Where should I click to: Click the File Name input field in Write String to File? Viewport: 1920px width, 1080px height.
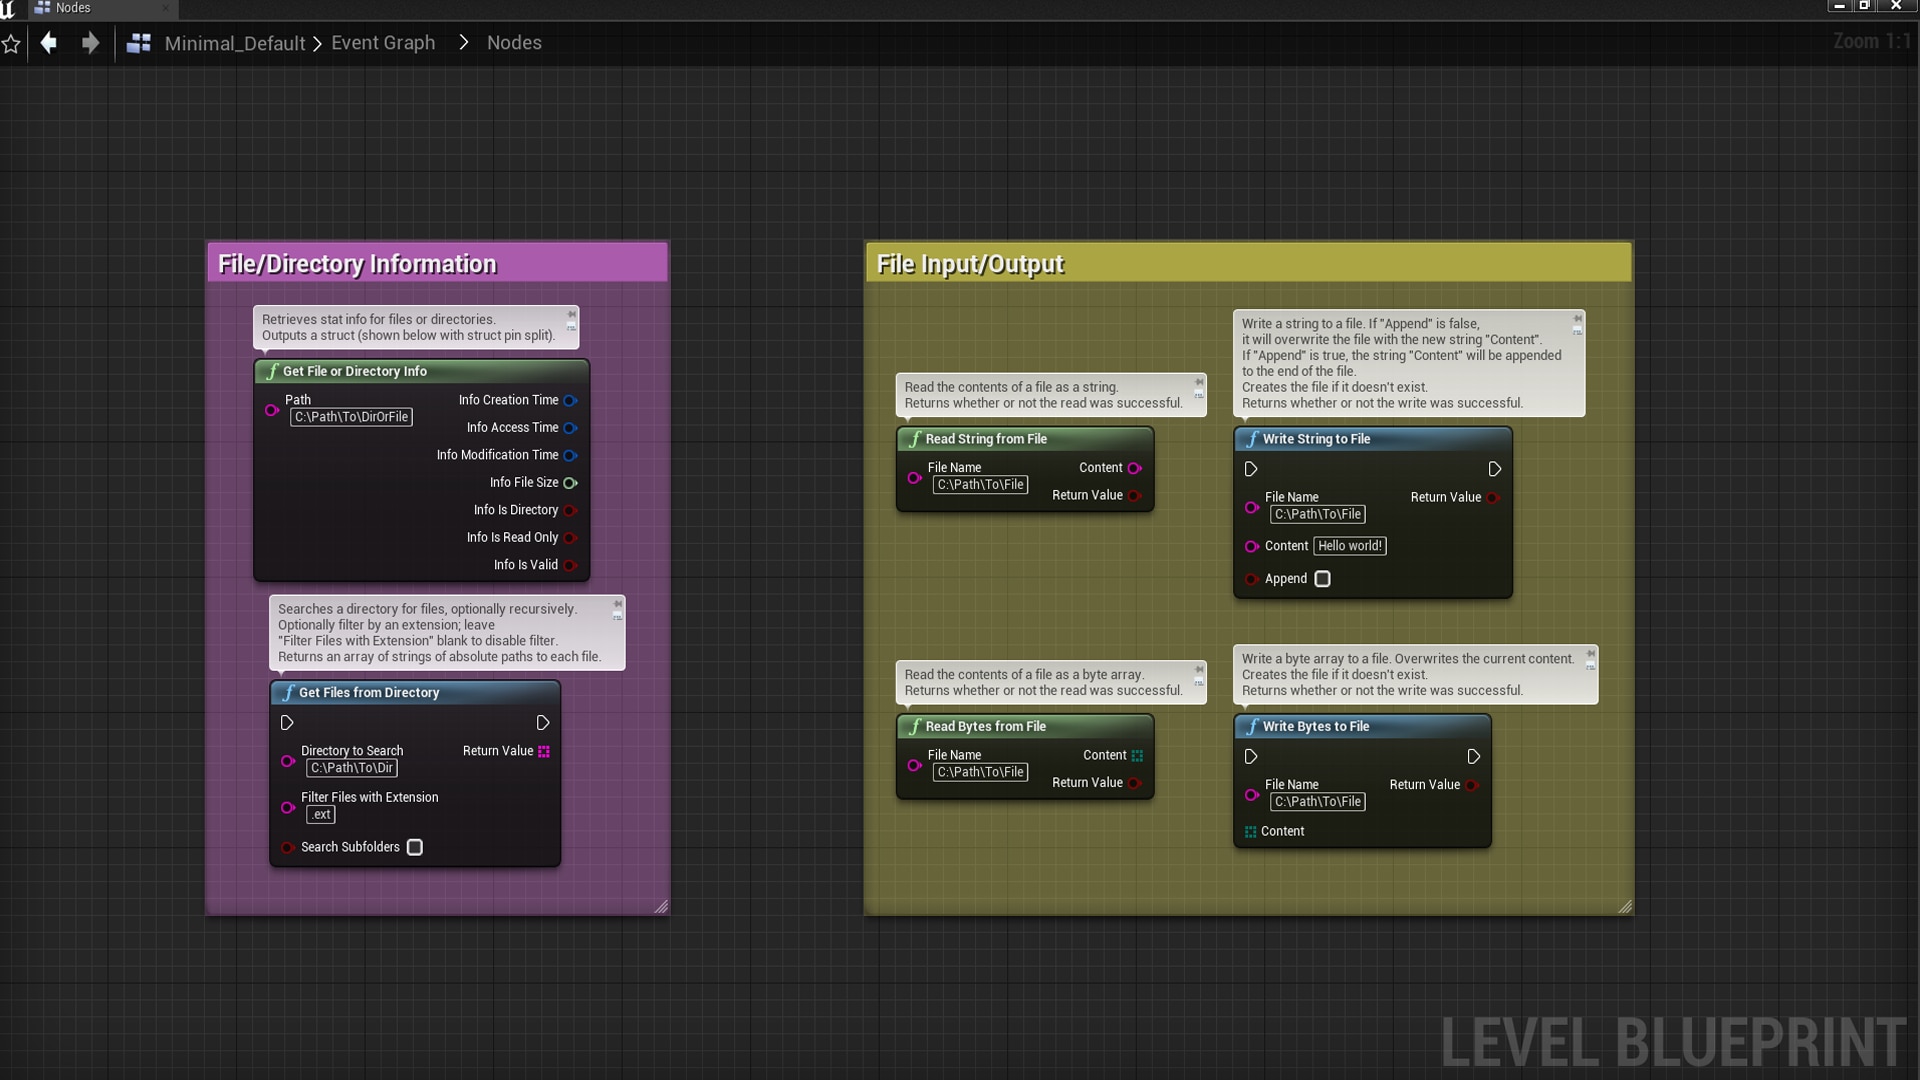(x=1317, y=513)
